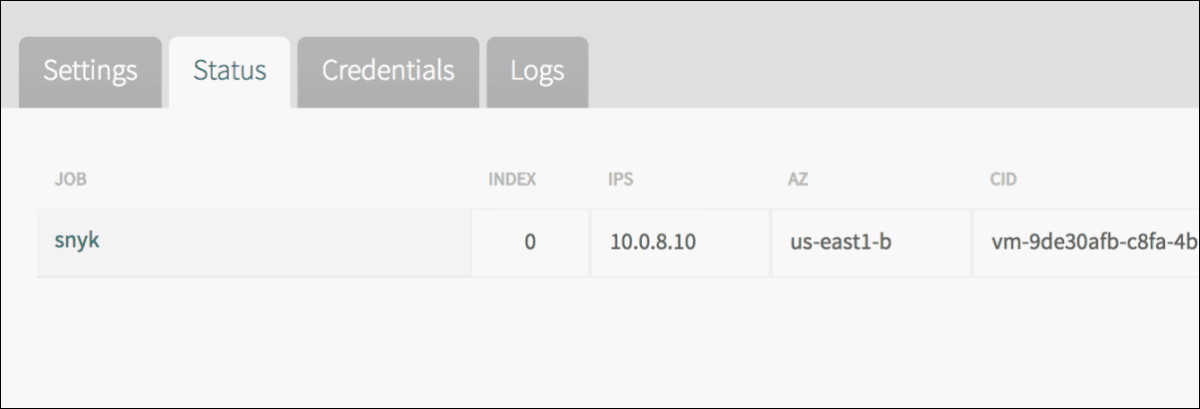Click the AZ column header
The image size is (1200, 409).
click(797, 180)
